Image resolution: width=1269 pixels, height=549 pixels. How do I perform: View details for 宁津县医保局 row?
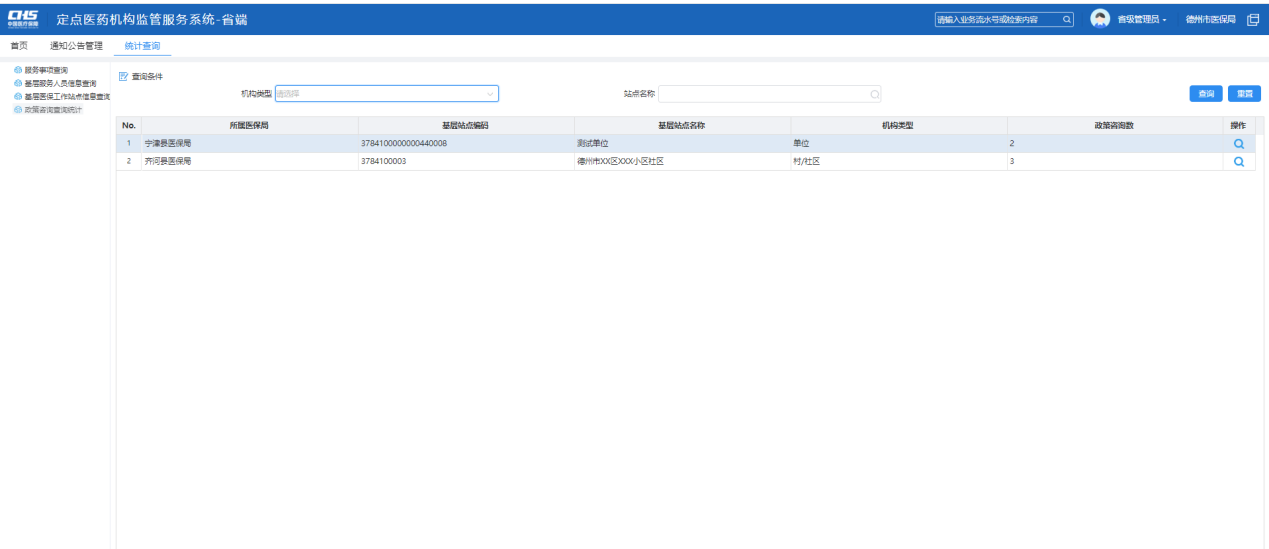1238,144
